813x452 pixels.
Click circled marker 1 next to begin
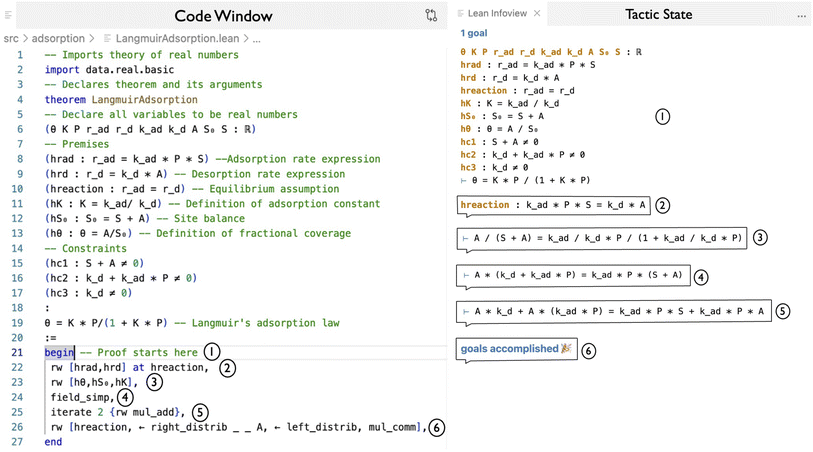point(212,352)
